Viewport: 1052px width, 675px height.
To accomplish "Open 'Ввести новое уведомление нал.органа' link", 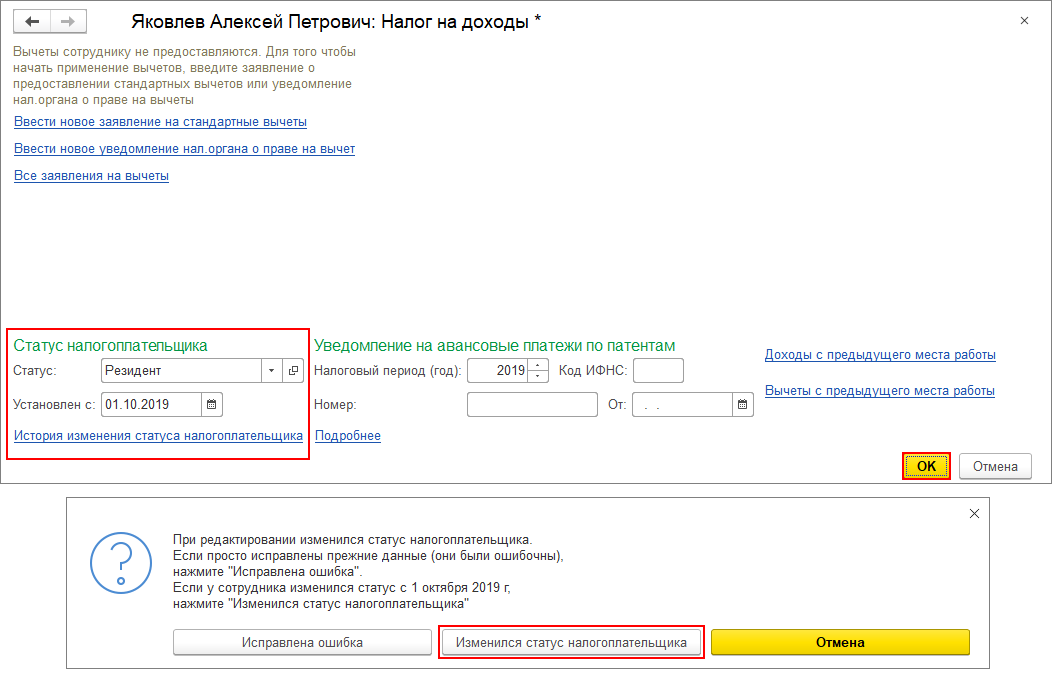I will click(x=184, y=149).
